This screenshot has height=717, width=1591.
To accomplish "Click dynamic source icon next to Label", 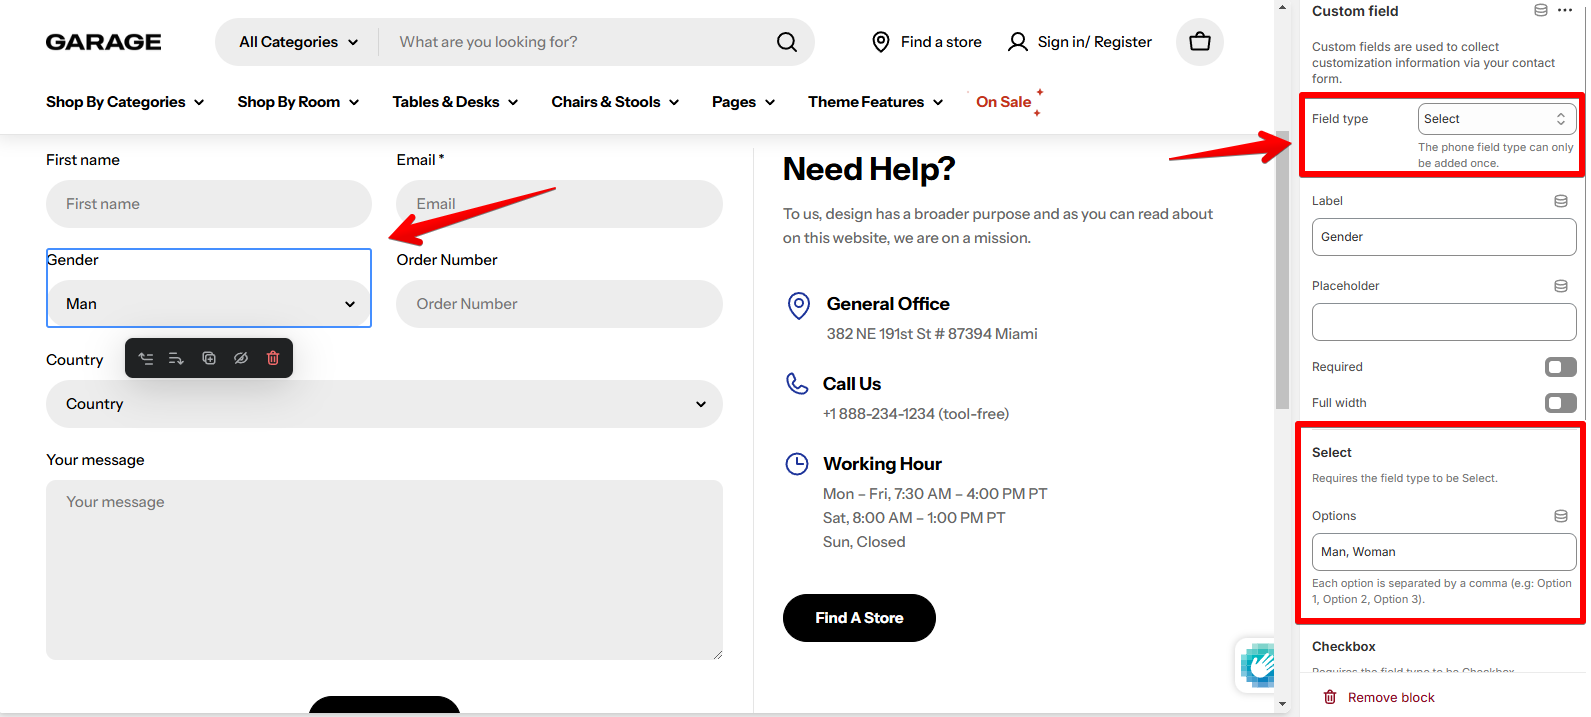I will pos(1561,201).
